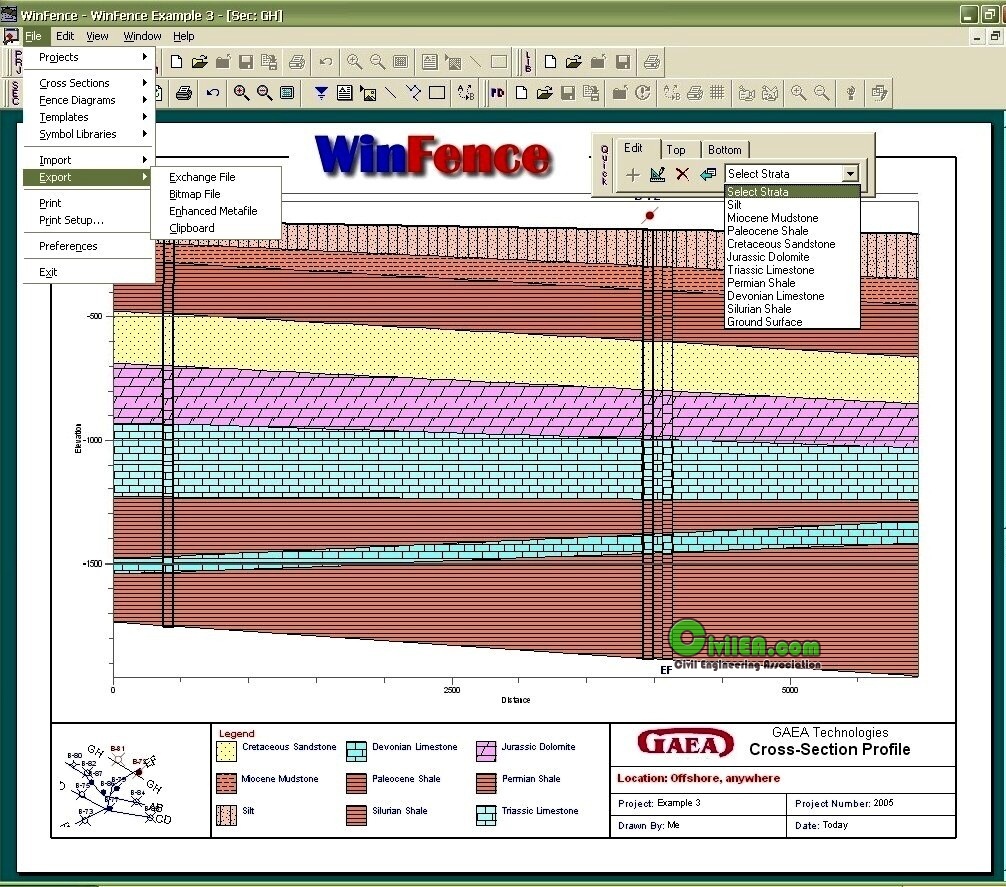1006x887 pixels.
Task: Click the New file icon in the project toolbar
Action: click(x=176, y=62)
